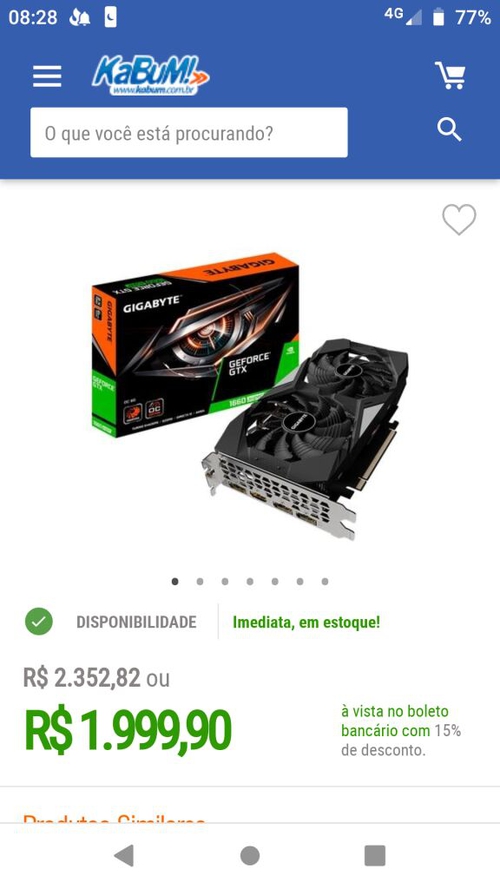Open the Produtos Similares section
The width and height of the screenshot is (500, 889).
coord(114,818)
